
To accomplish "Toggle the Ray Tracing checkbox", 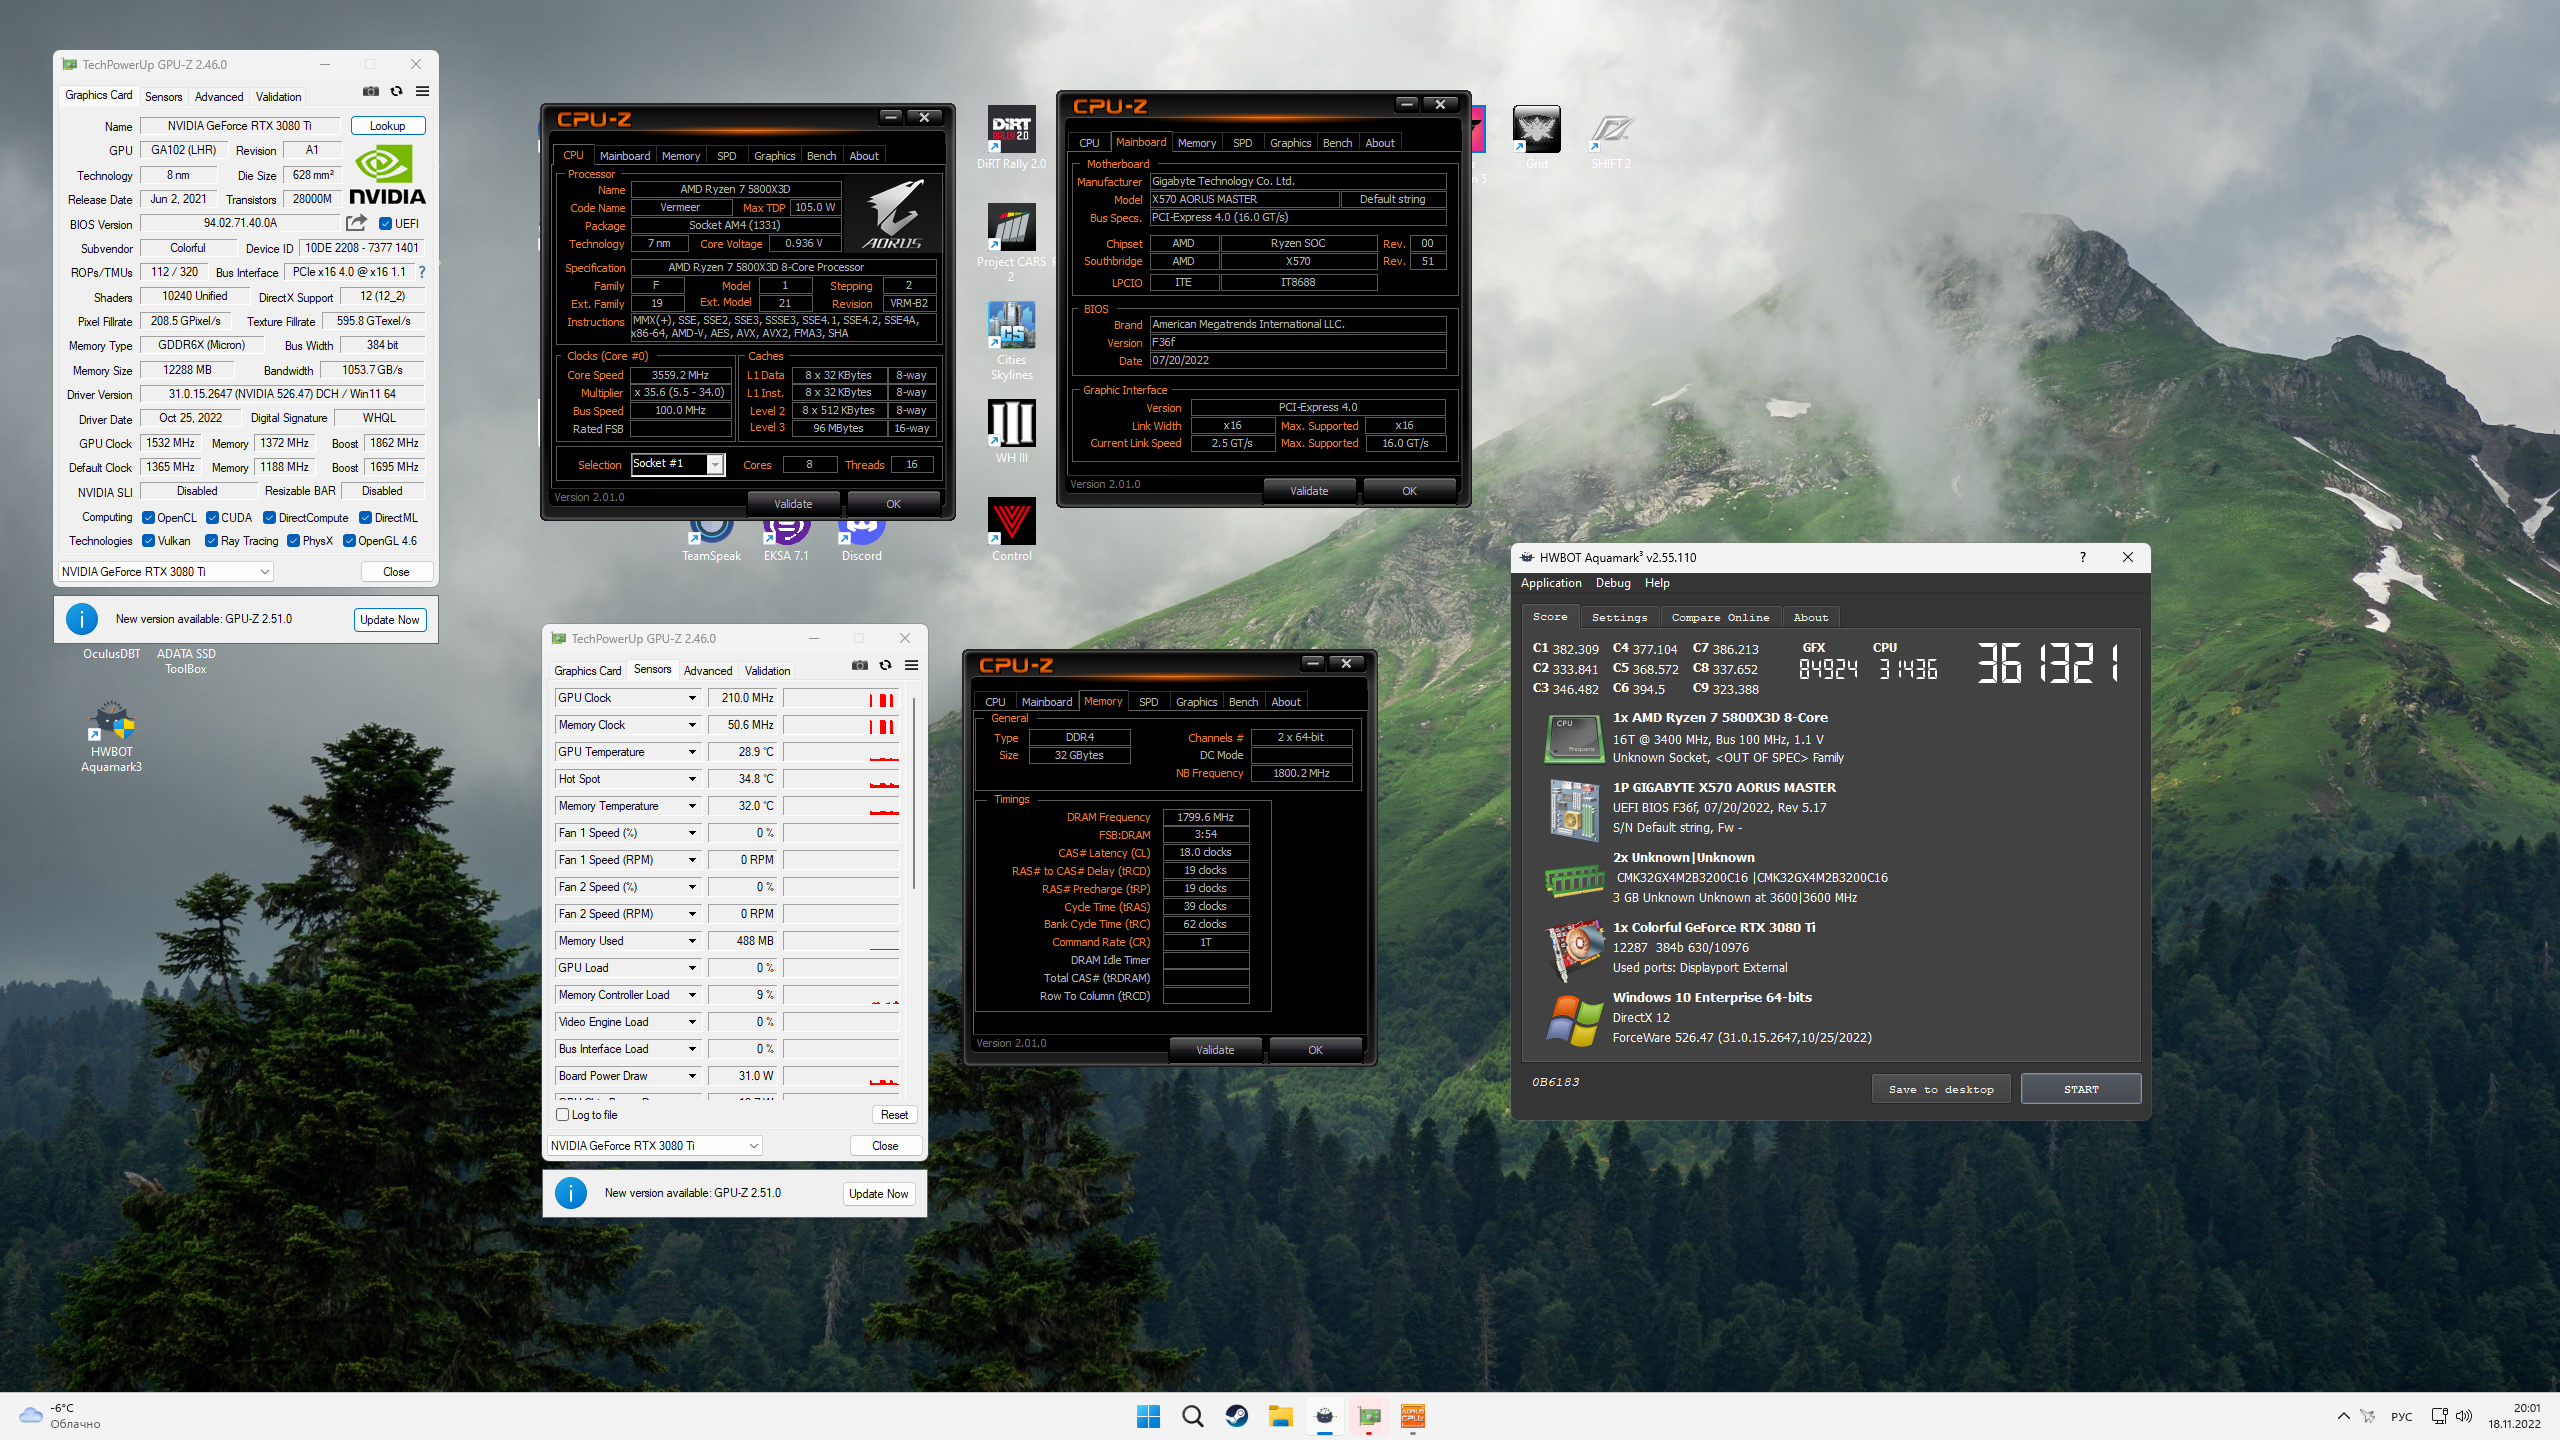I will coord(211,541).
